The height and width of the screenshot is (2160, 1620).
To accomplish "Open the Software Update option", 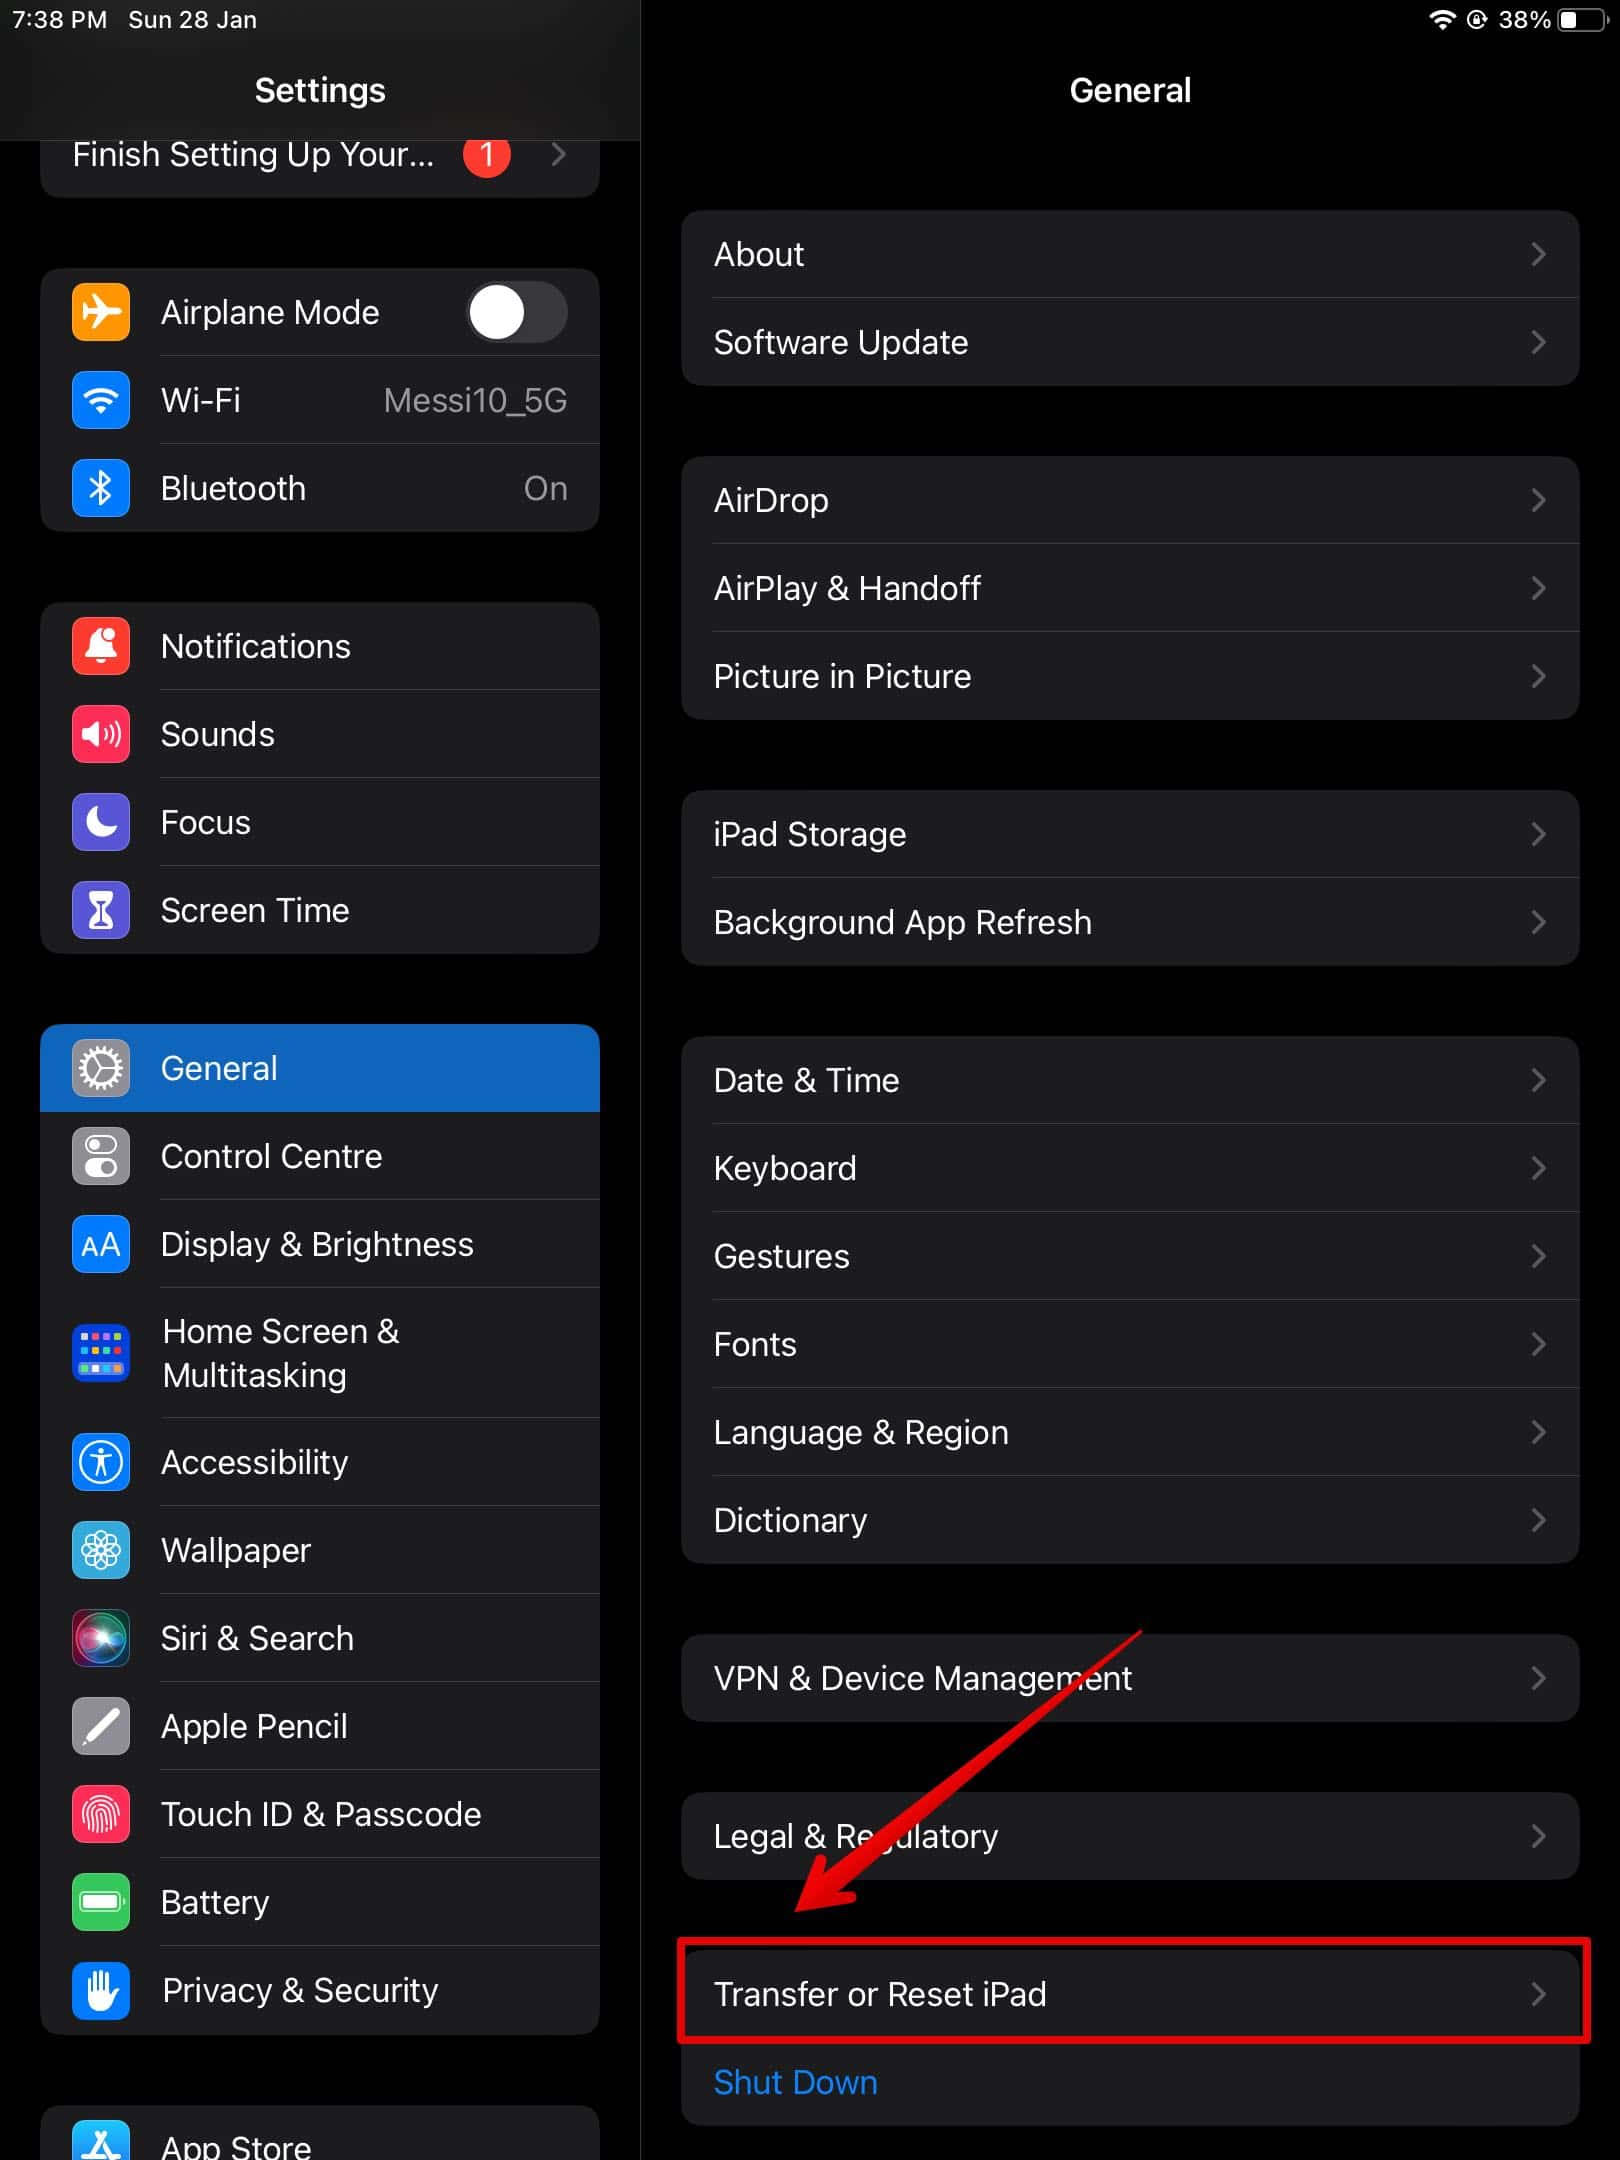I will click(1131, 342).
